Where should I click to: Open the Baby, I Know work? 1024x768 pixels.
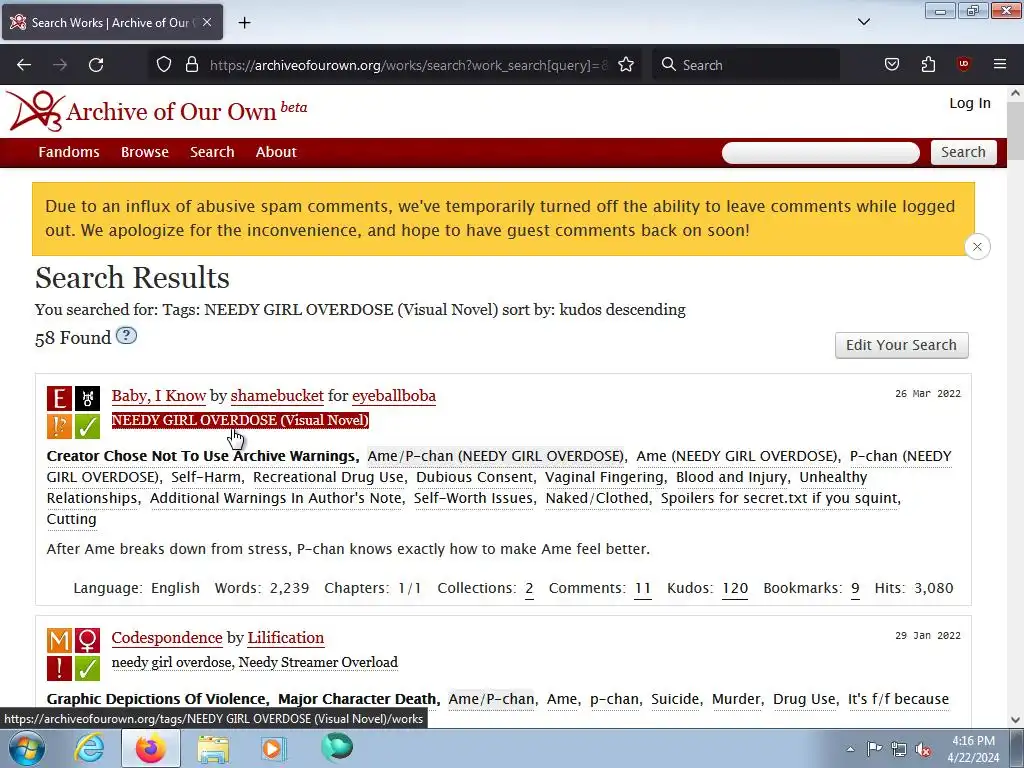tap(159, 396)
